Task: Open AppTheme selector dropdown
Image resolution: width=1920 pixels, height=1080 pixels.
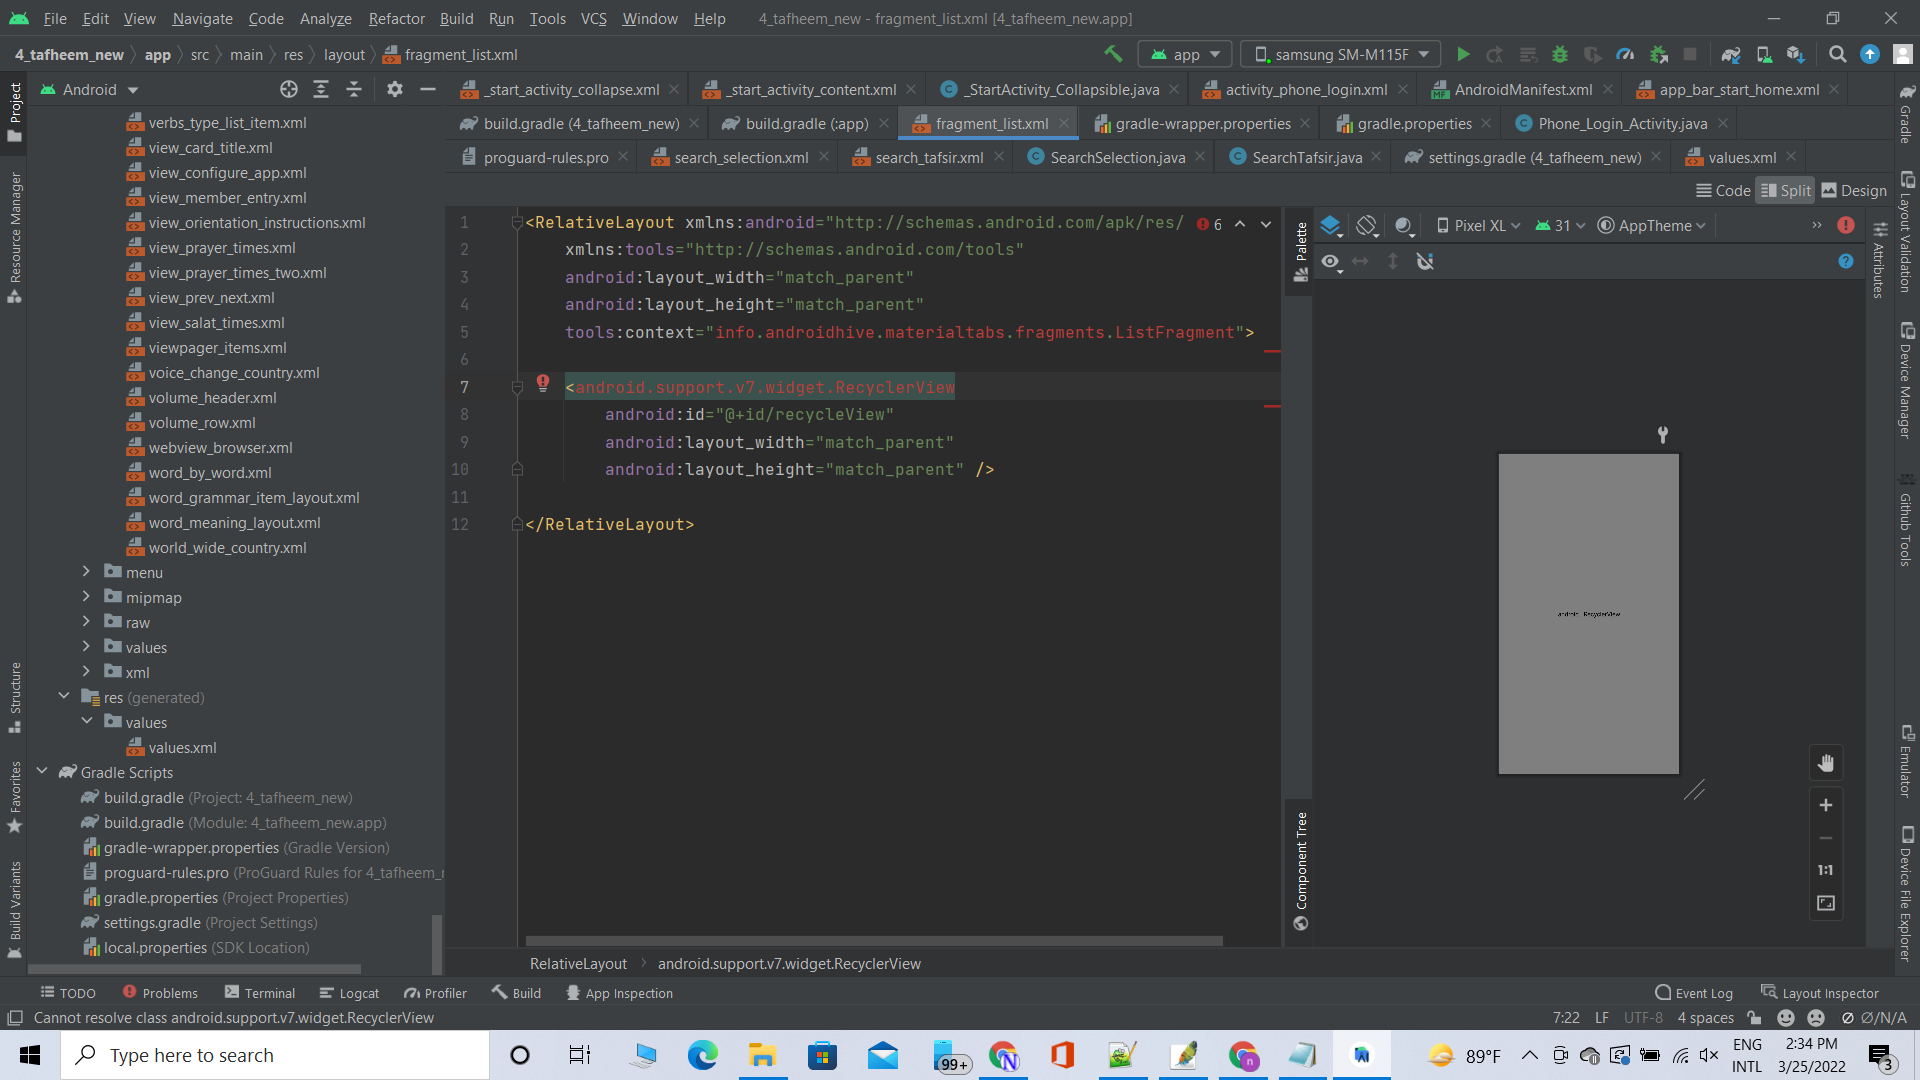Action: [1651, 226]
